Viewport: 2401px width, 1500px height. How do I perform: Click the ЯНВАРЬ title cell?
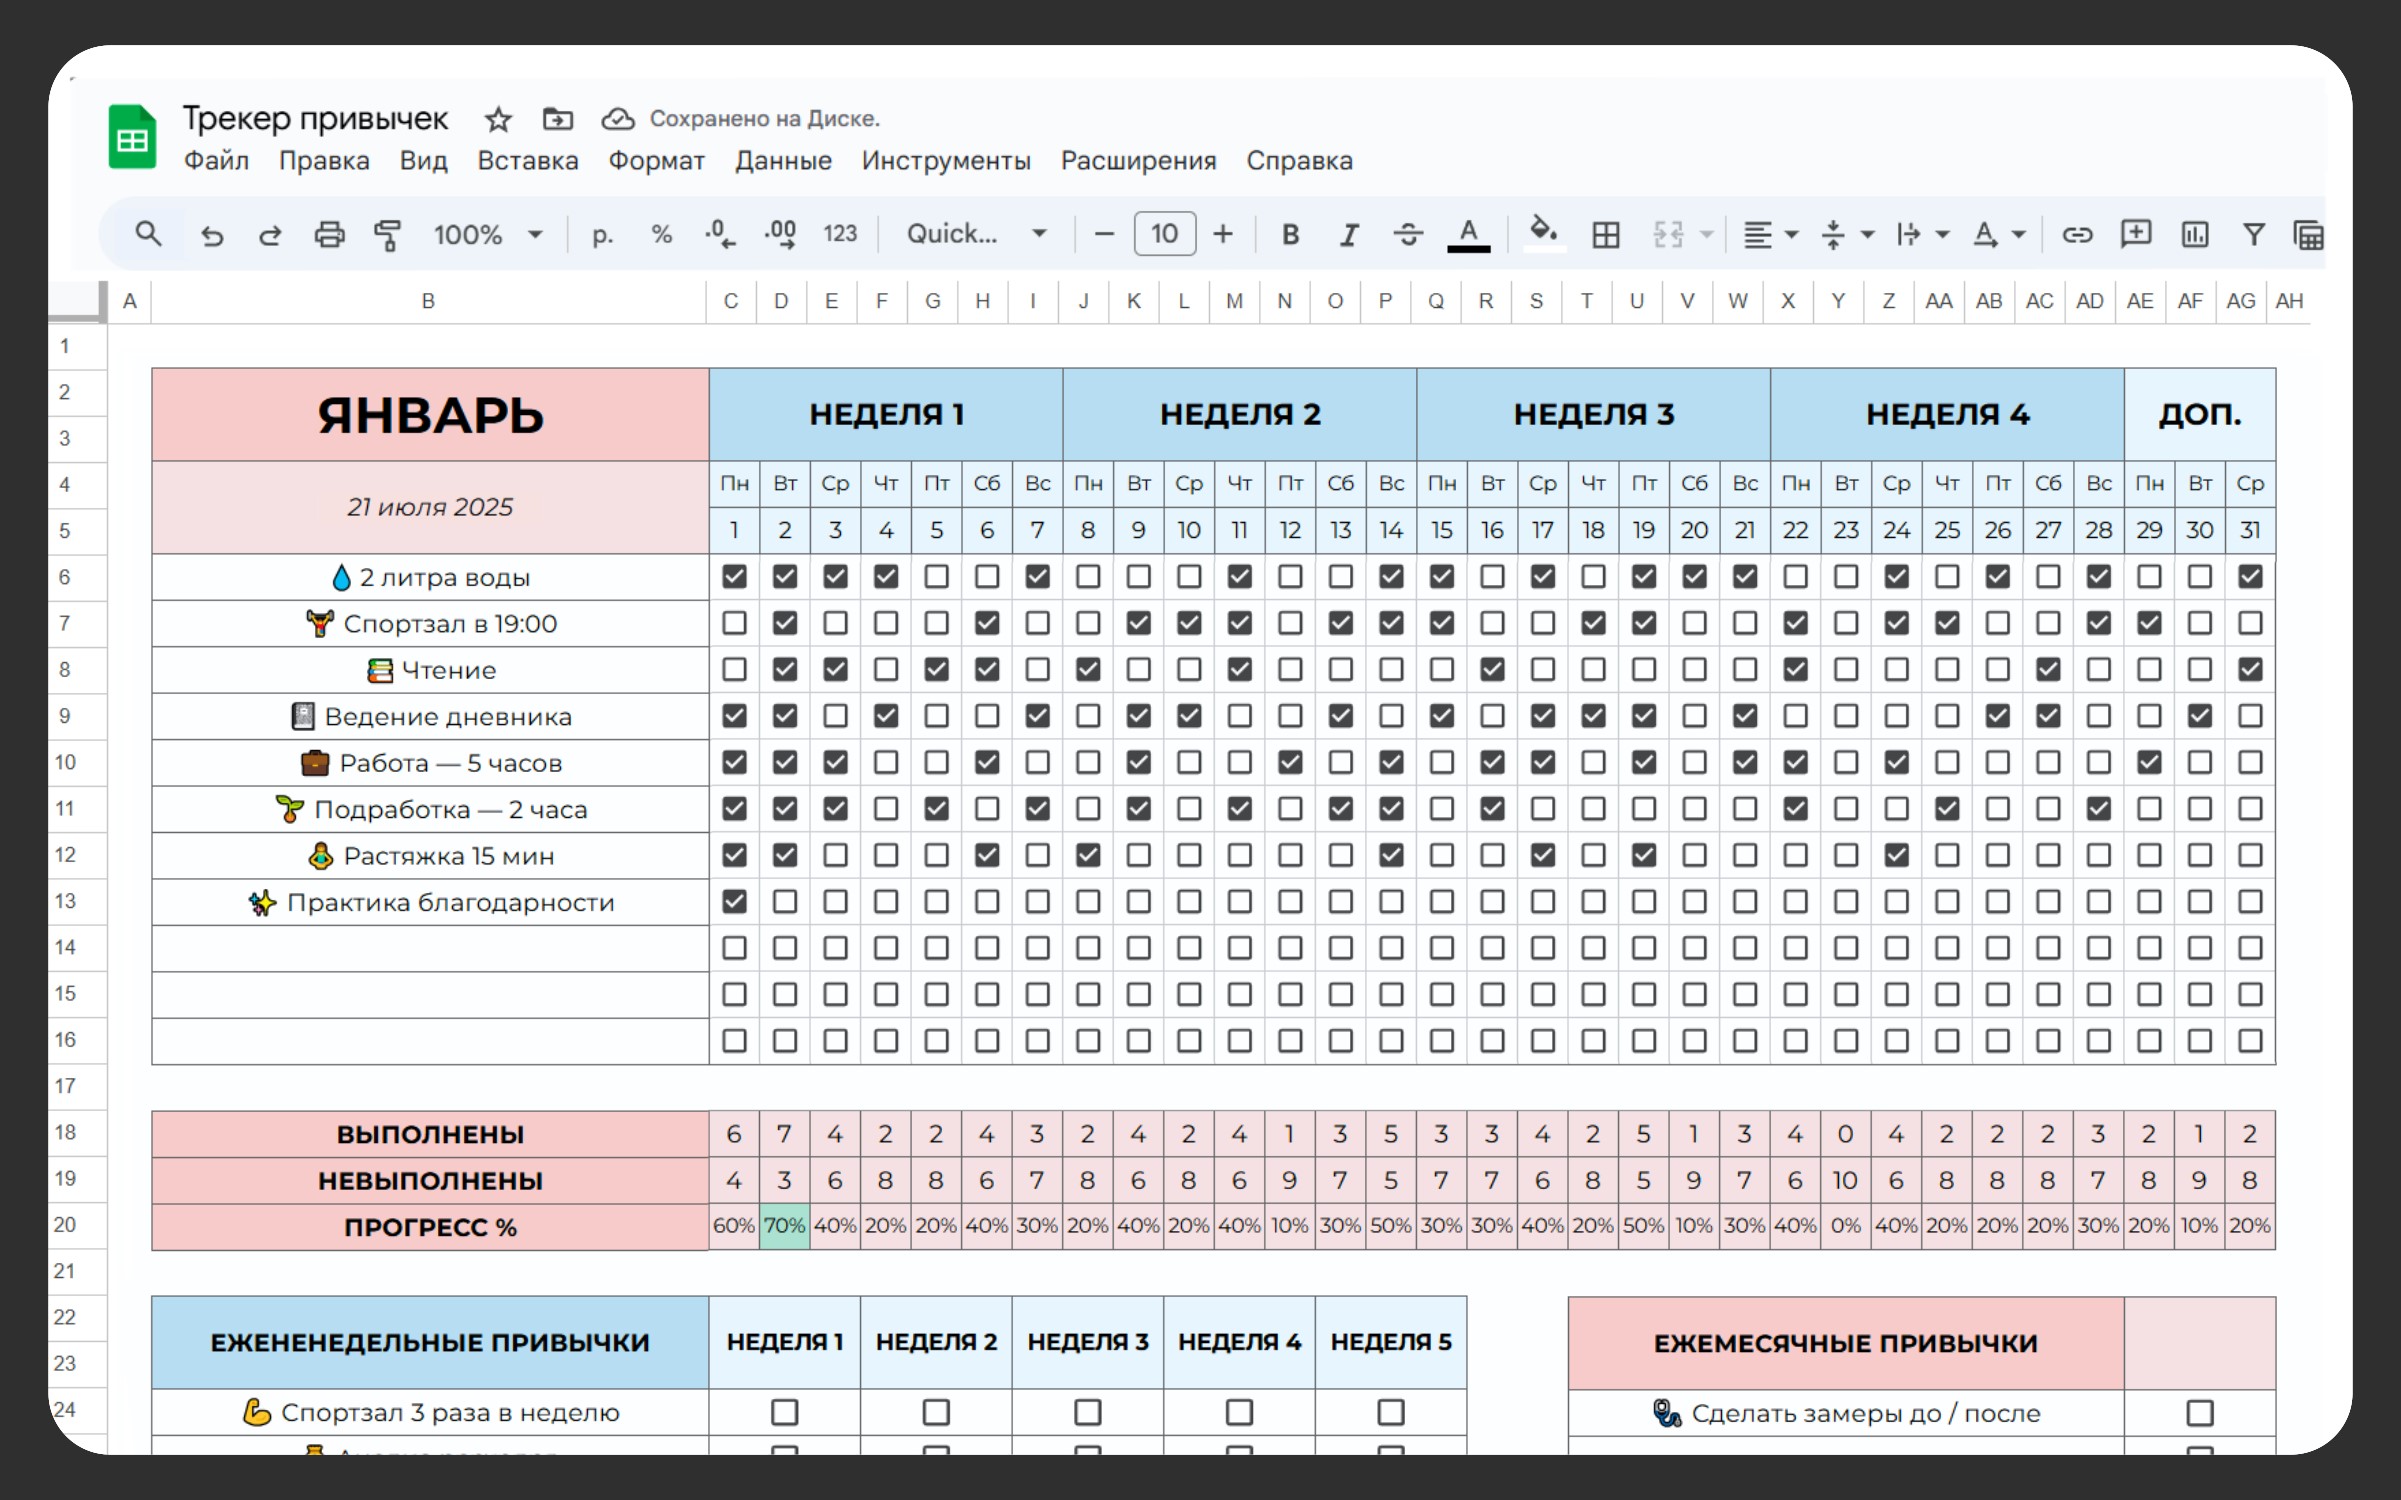(430, 415)
